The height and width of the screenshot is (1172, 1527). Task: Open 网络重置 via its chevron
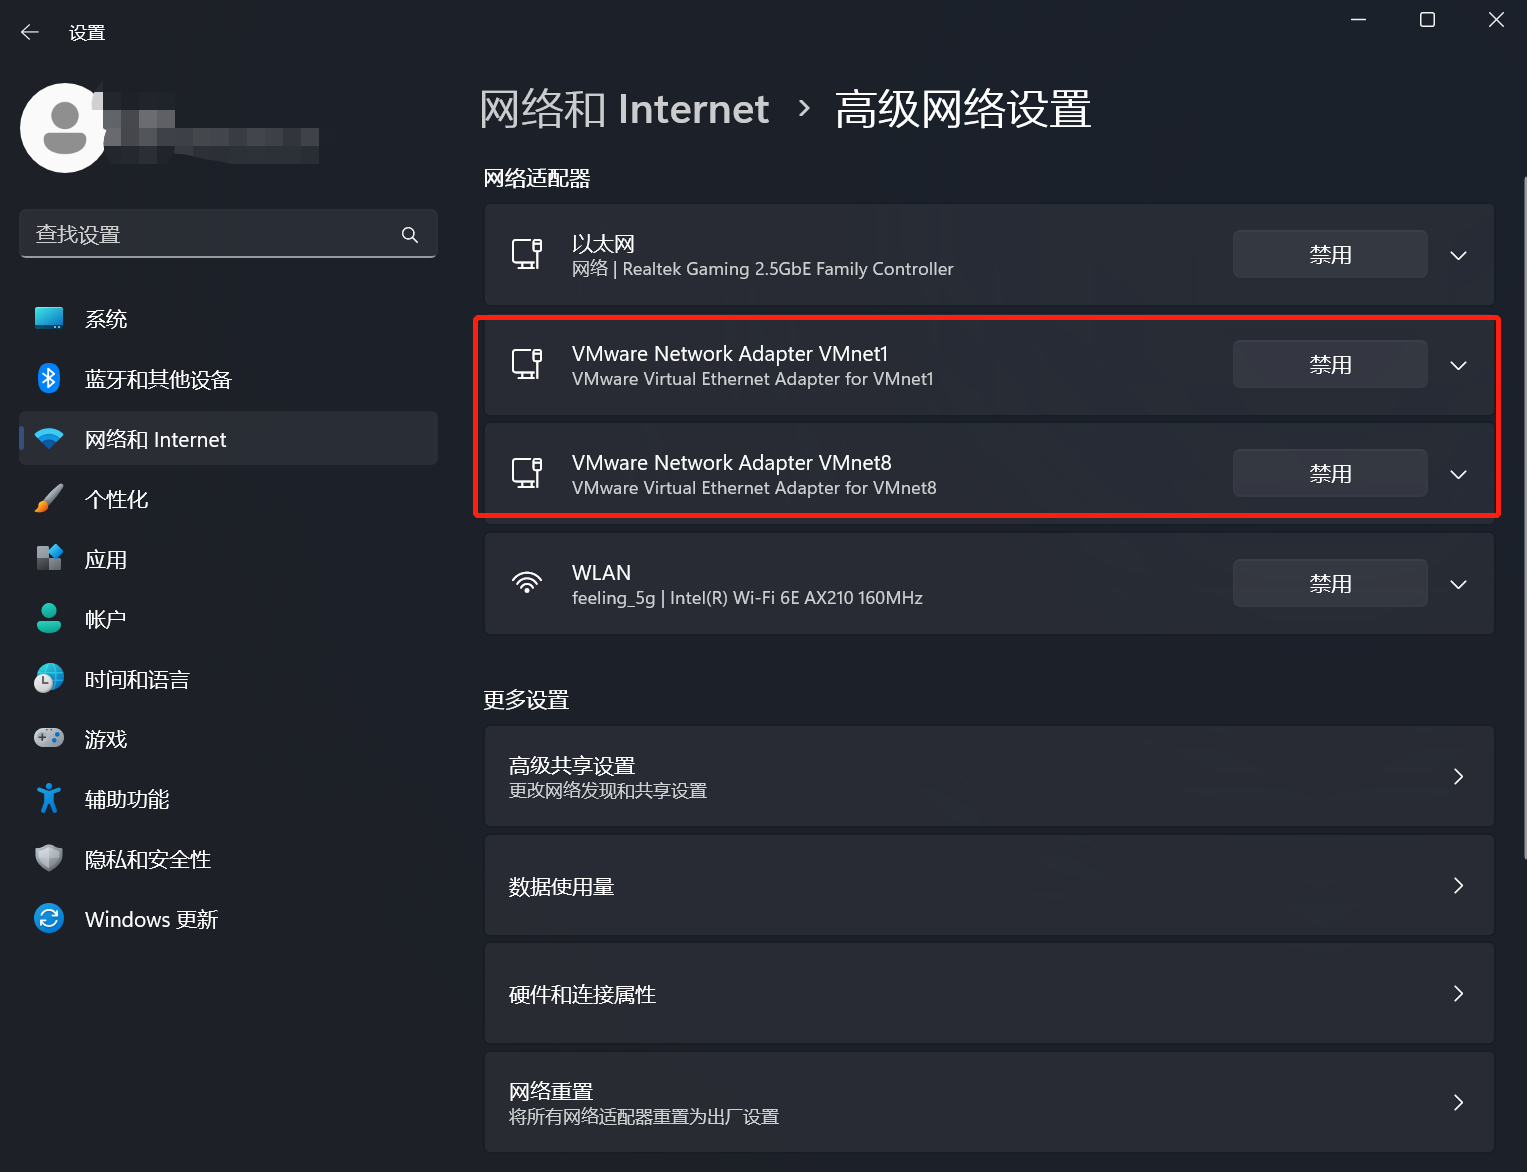[1459, 1103]
